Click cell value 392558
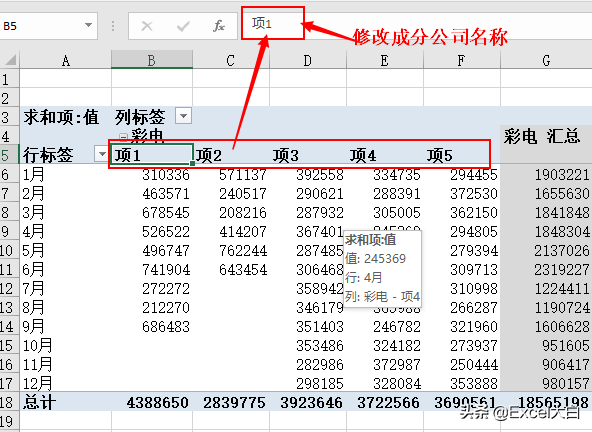Screen dimensions: 592x432 (x=320, y=175)
